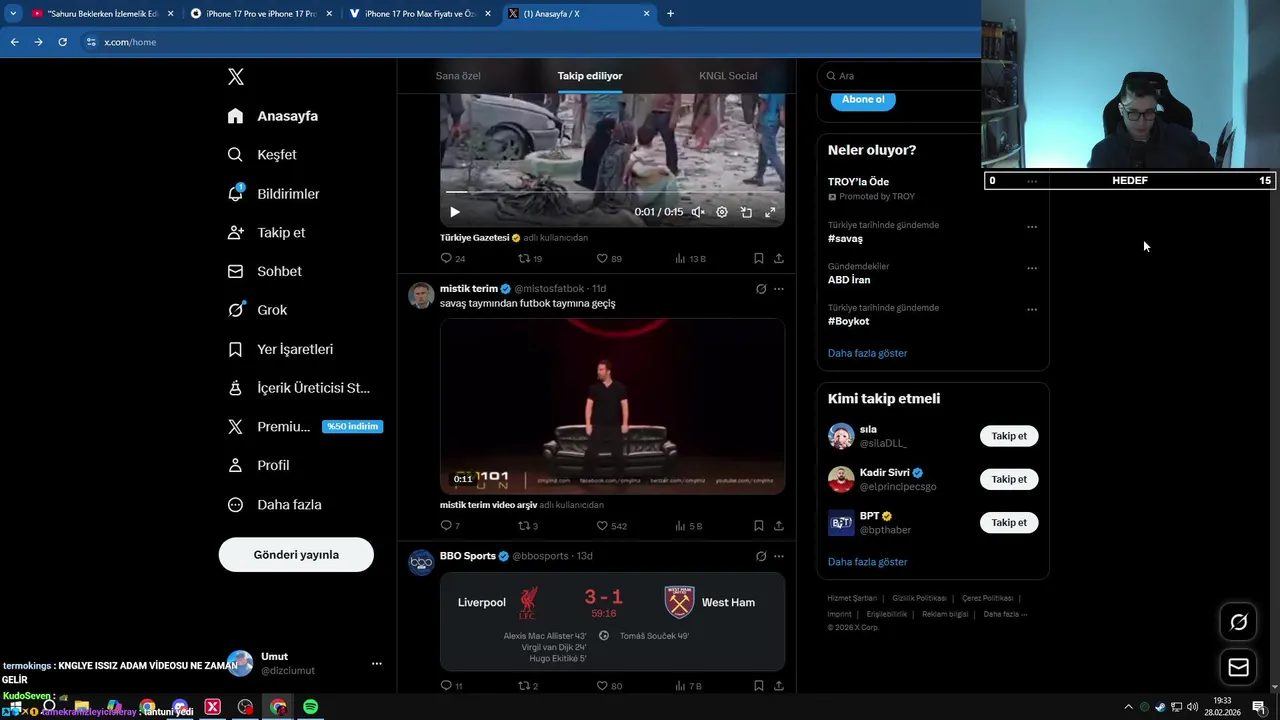The image size is (1280, 720).
Task: Open Premium in the sidebar
Action: tap(304, 427)
